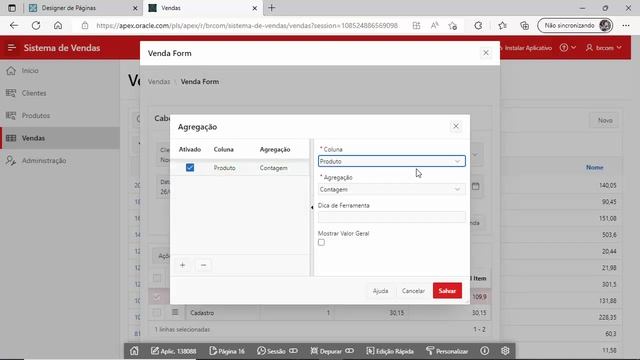Open browser tab actions menu icon
This screenshot has height=360, width=640.
pyautogui.click(x=11, y=8)
